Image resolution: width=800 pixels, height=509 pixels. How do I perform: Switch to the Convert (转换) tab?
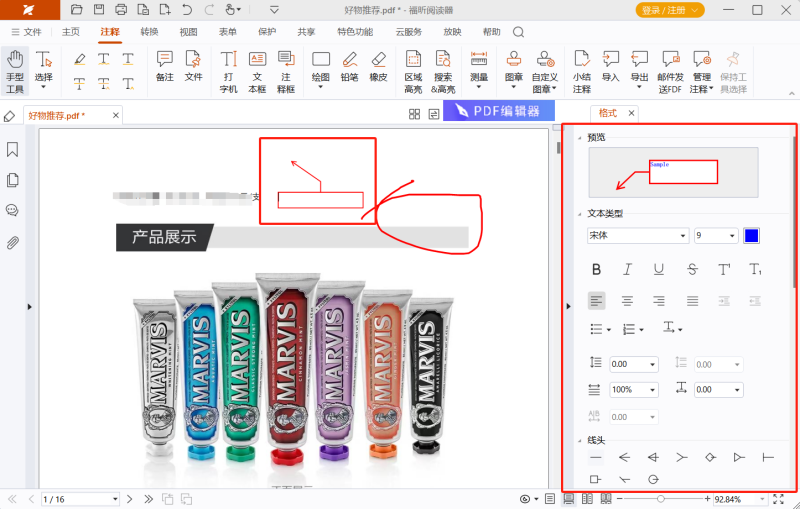click(149, 32)
